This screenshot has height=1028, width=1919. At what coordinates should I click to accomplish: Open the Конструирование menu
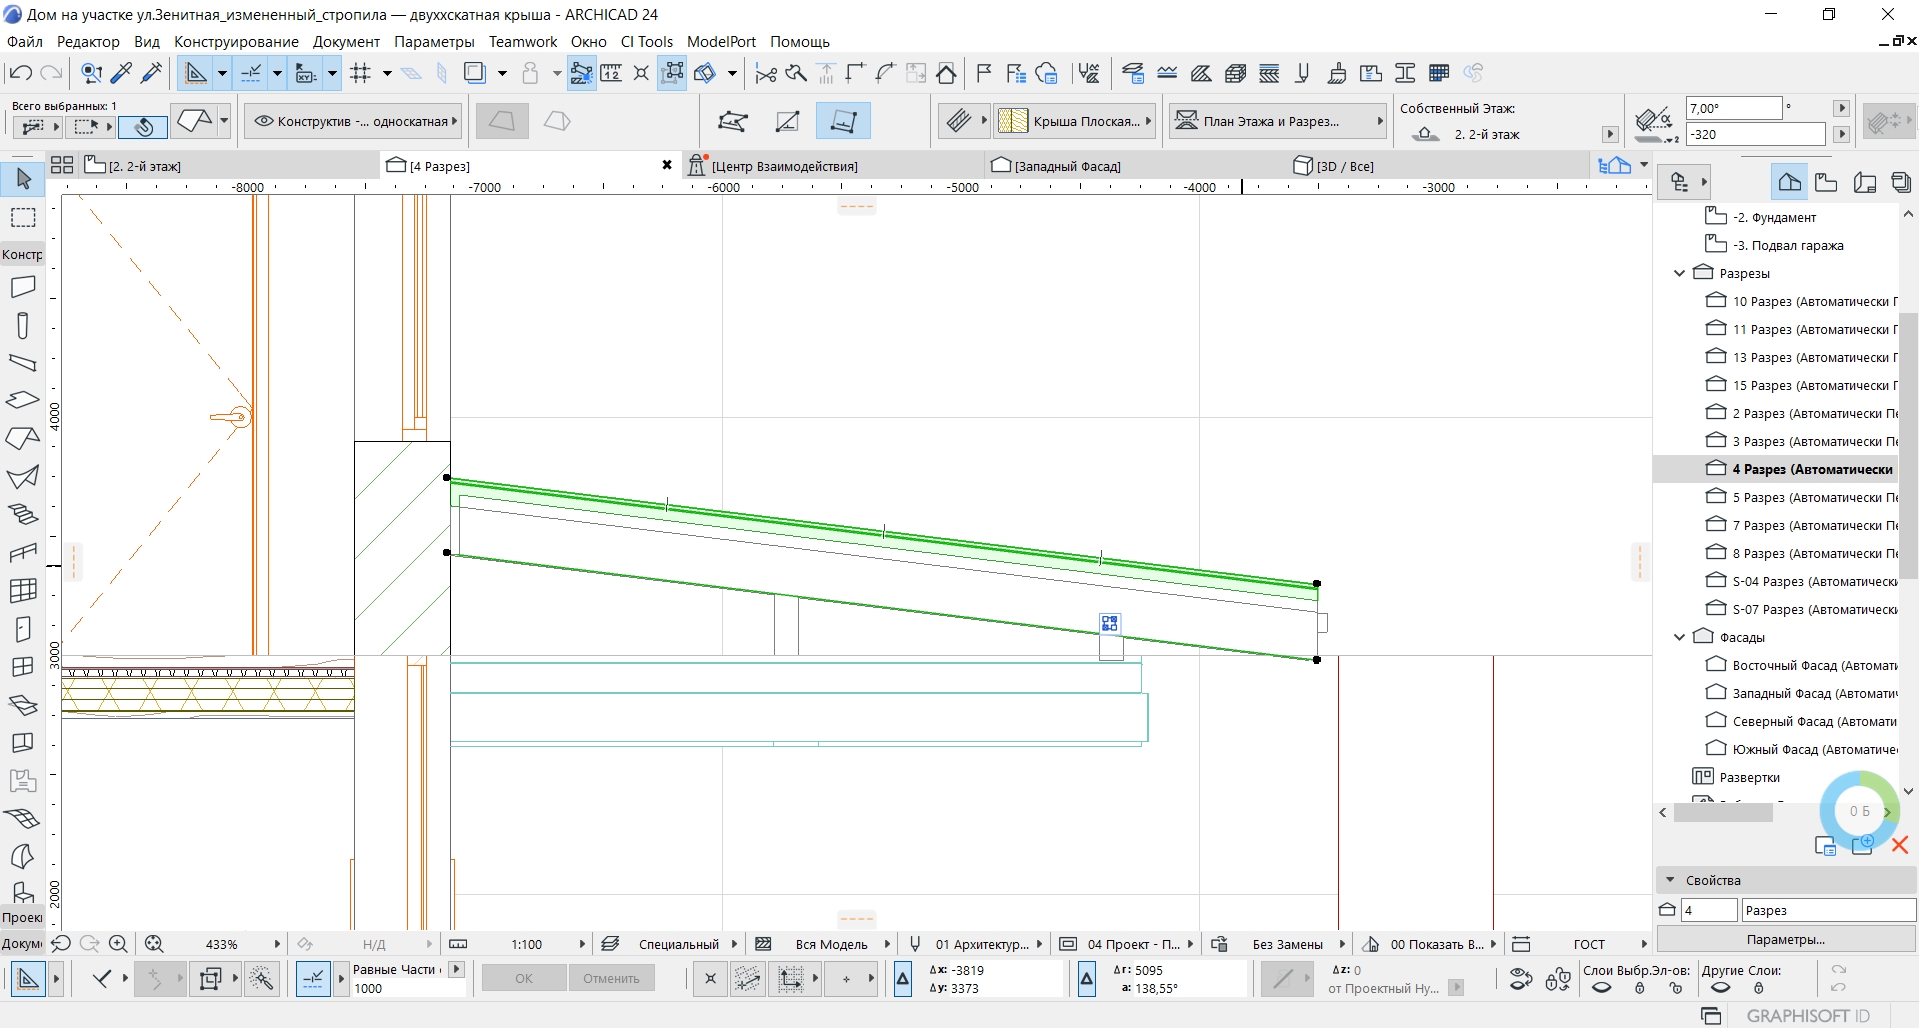tap(236, 42)
